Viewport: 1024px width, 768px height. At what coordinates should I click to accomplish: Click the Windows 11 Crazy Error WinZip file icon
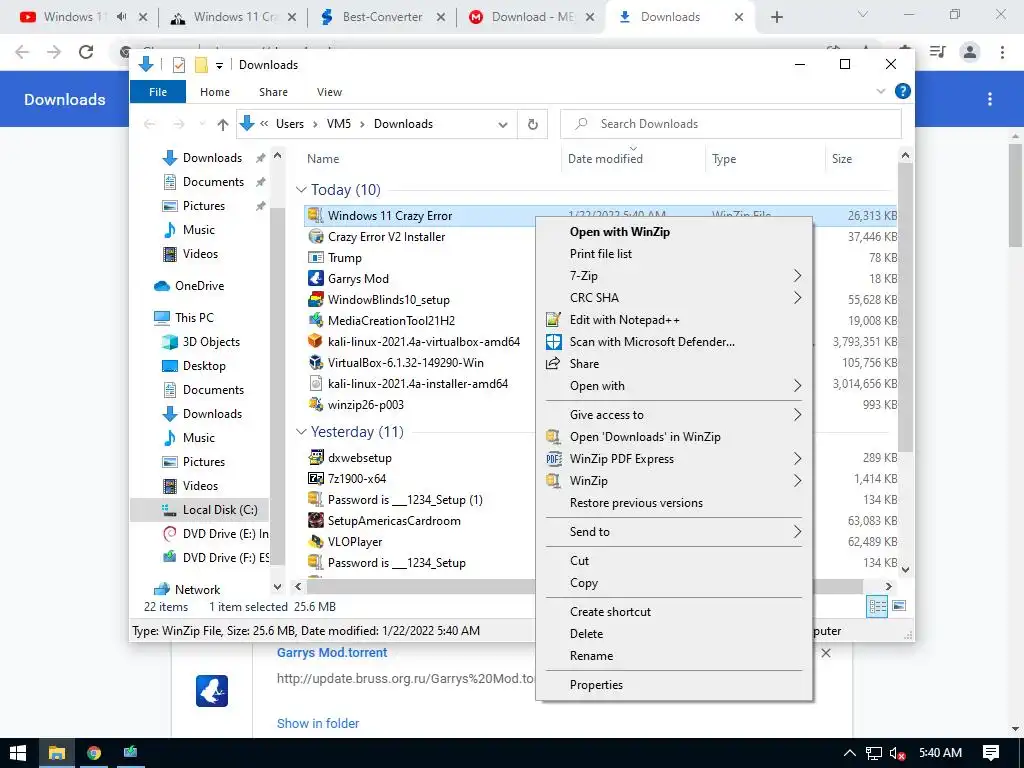click(315, 215)
